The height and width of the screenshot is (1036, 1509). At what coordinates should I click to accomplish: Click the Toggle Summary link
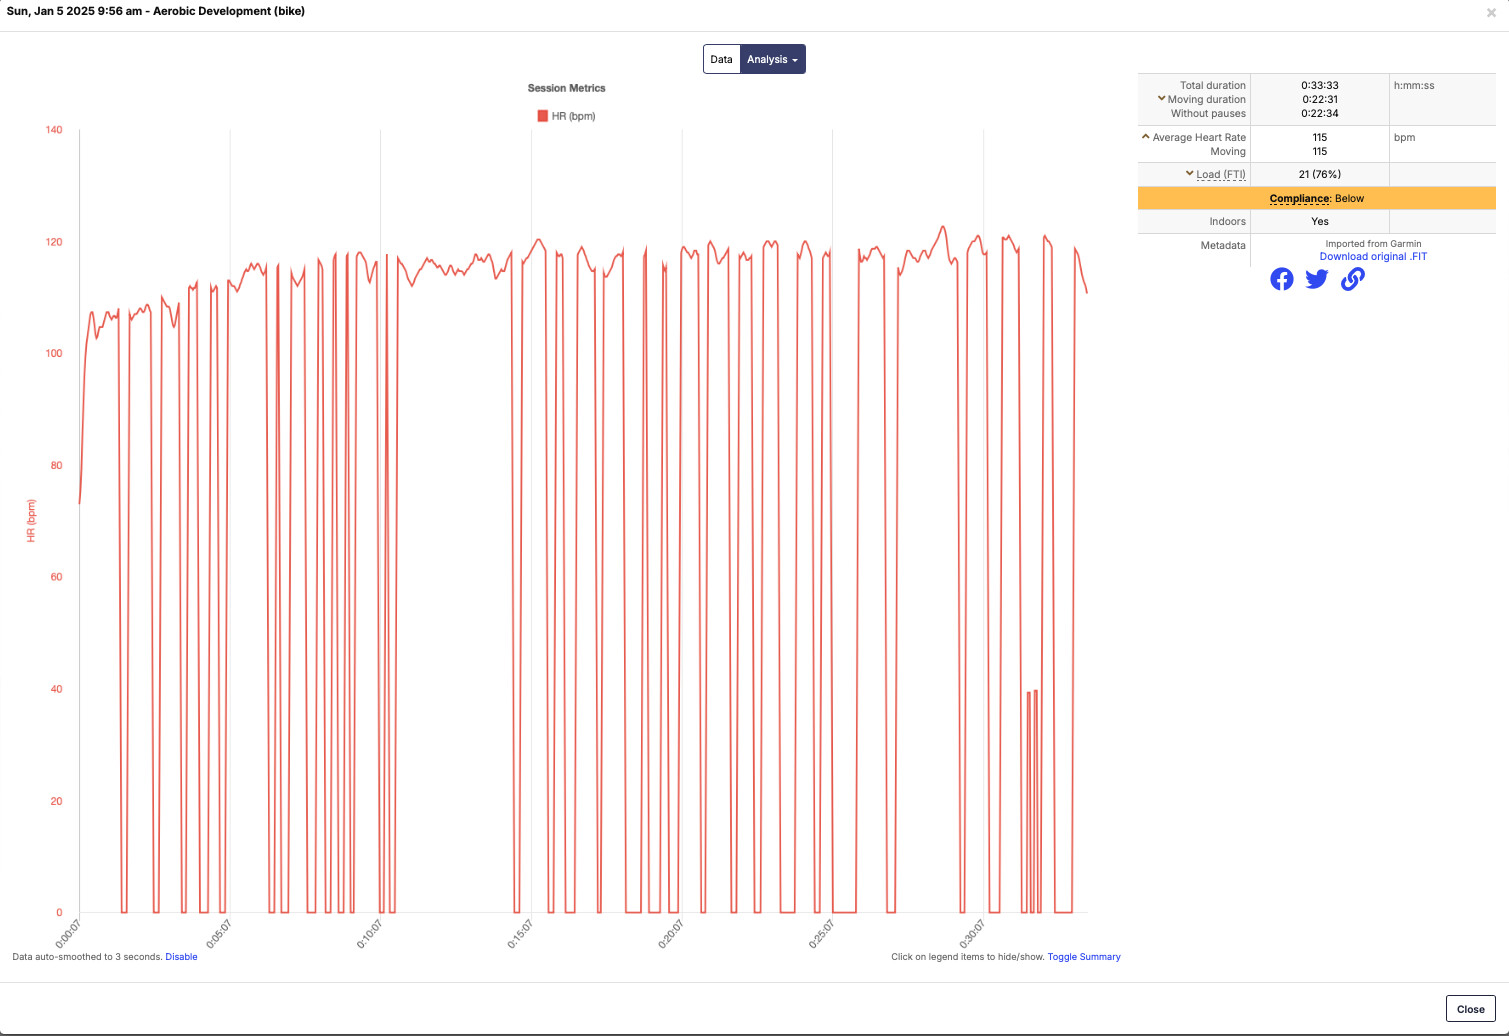click(x=1084, y=957)
